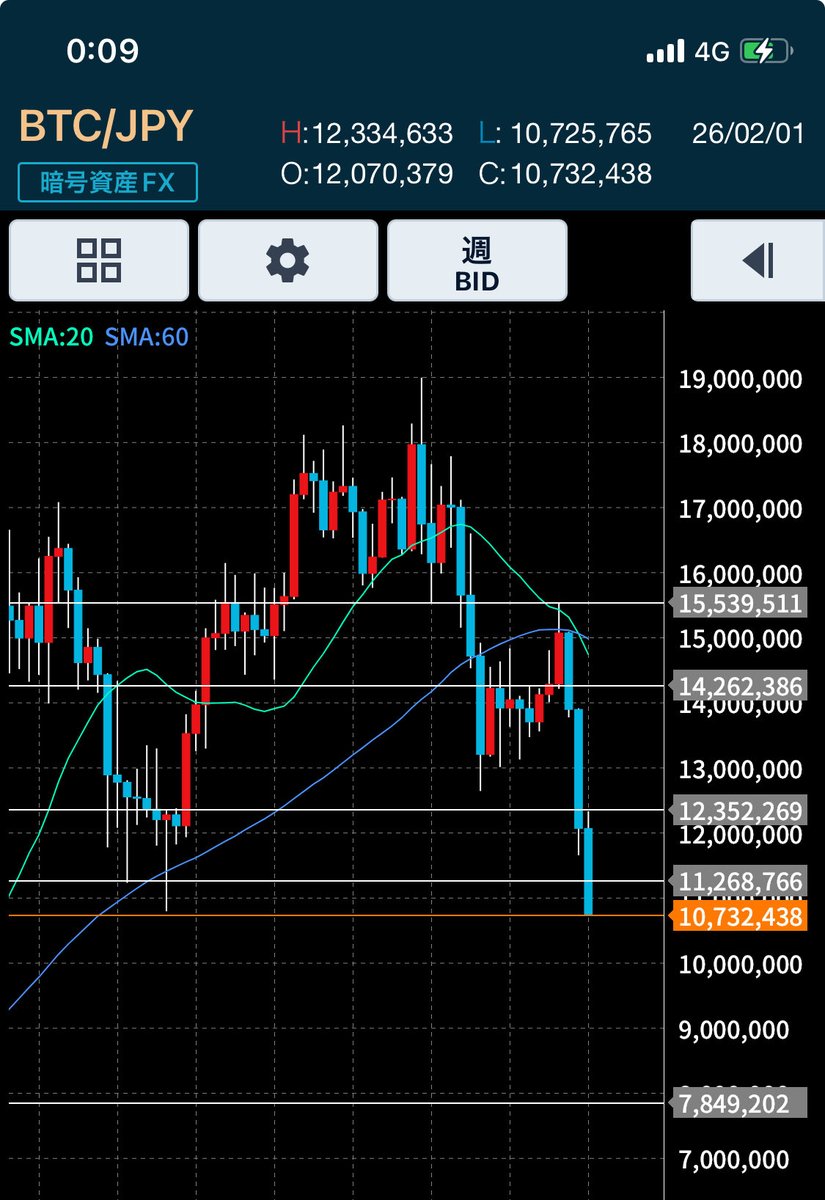Tap the 17,000,000 price axis label

point(740,509)
